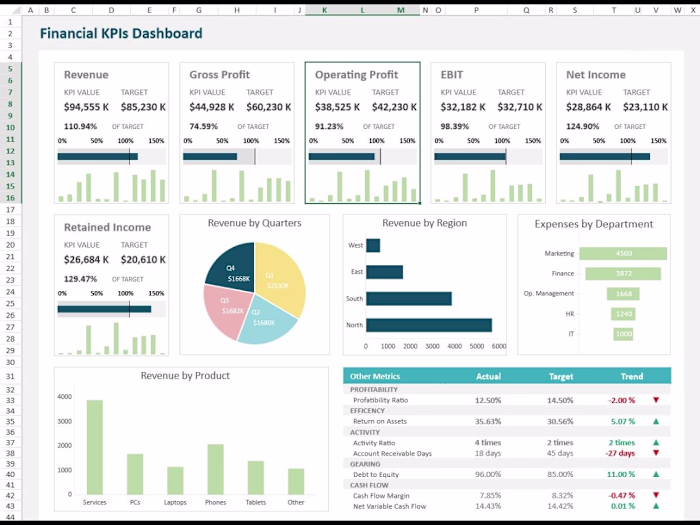Select row 17 header
Screen dimensions: 700x525
(10, 210)
